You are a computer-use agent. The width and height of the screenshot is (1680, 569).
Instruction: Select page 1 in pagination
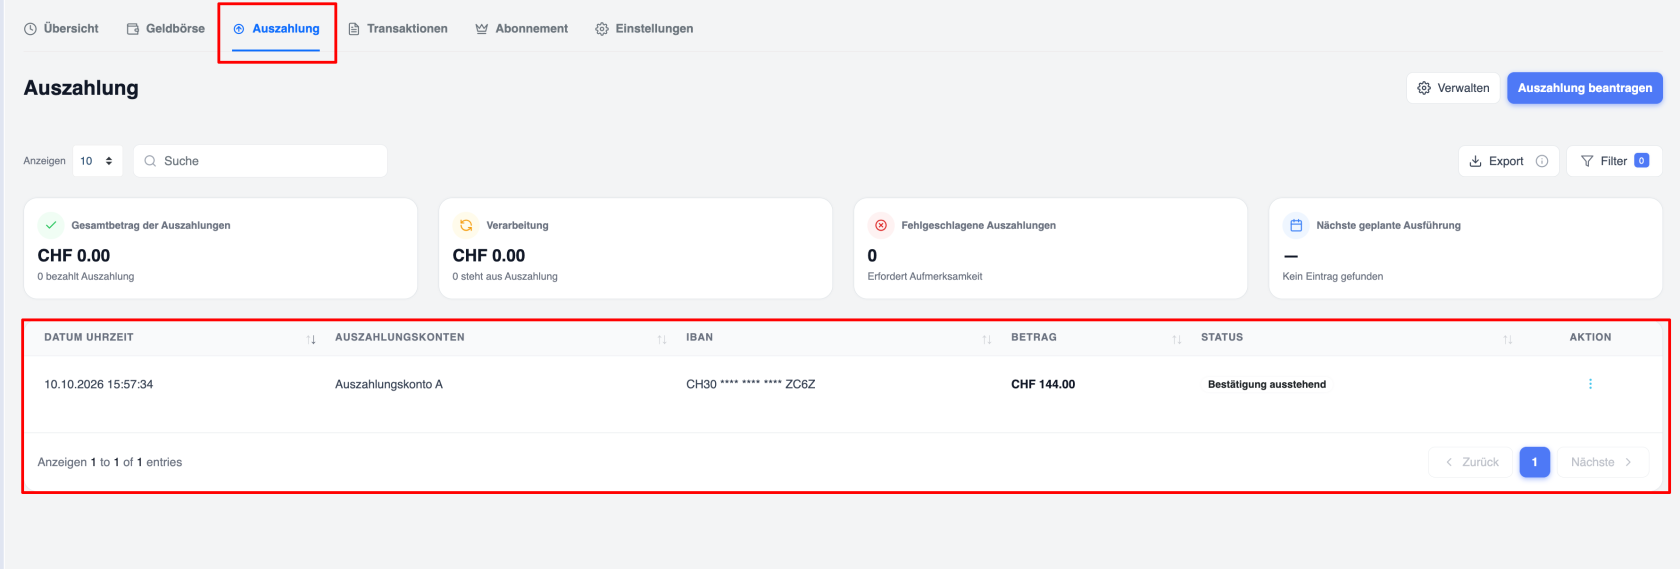click(1534, 462)
